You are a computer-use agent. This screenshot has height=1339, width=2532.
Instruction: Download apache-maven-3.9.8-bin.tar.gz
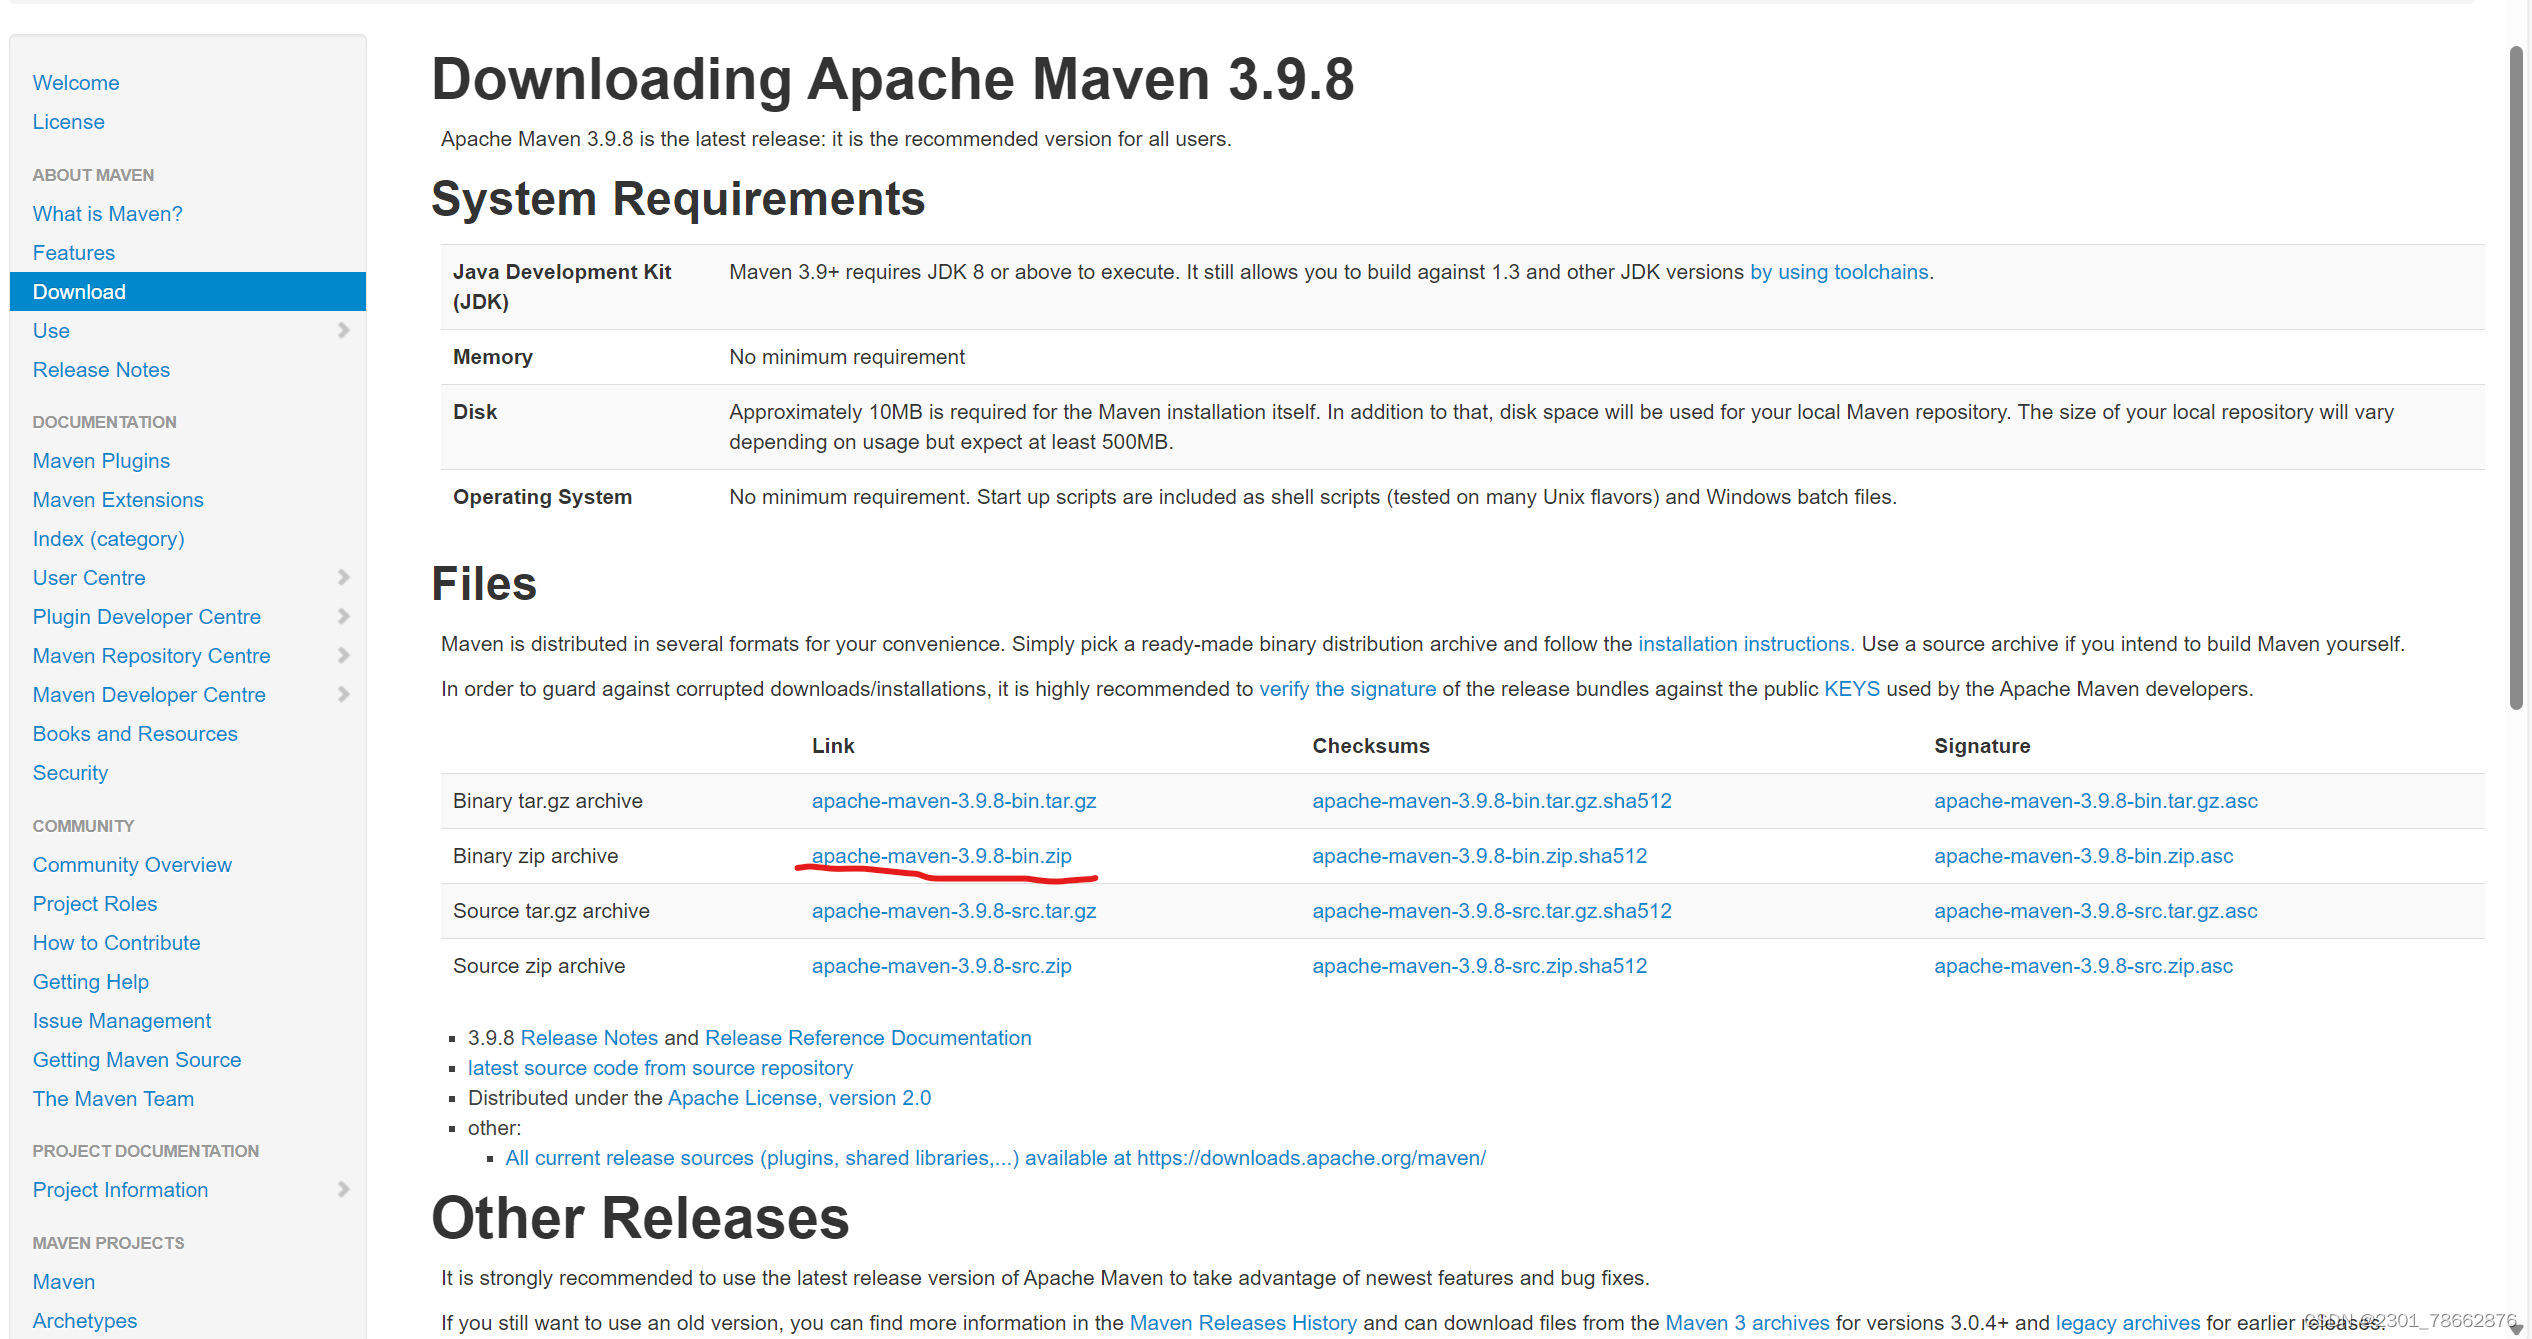[x=954, y=801]
